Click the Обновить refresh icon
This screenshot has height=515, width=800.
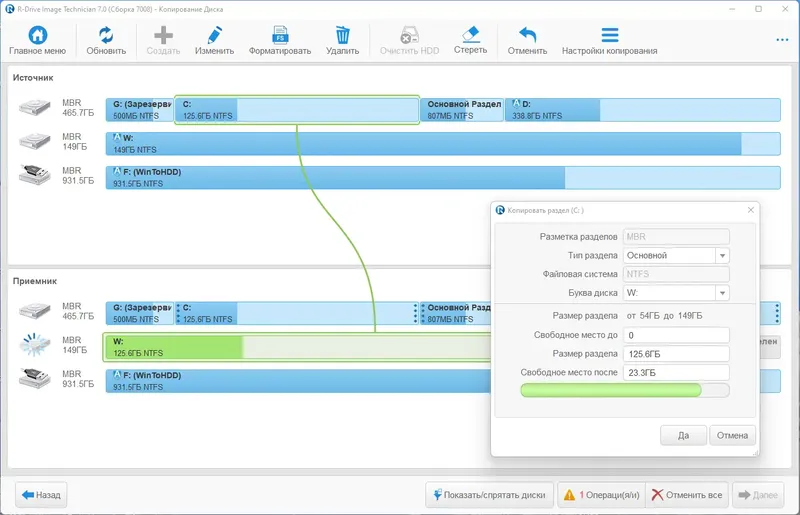(x=106, y=35)
